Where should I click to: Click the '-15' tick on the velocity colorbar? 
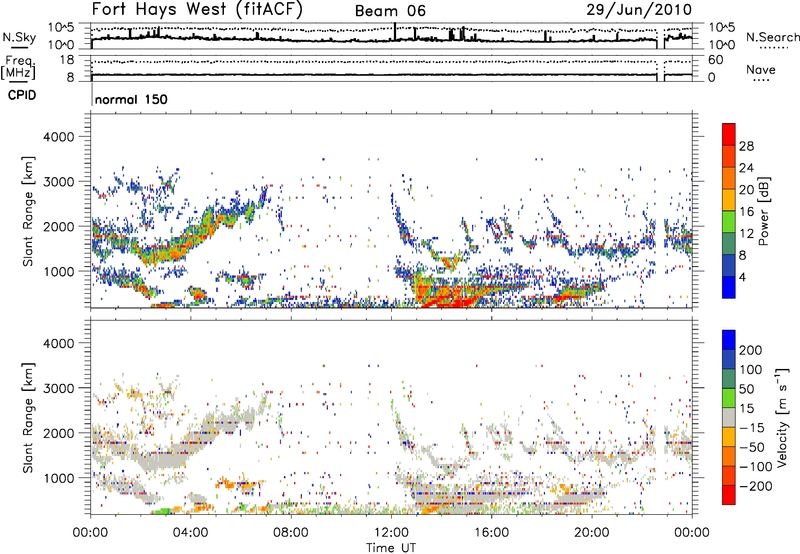pos(752,427)
